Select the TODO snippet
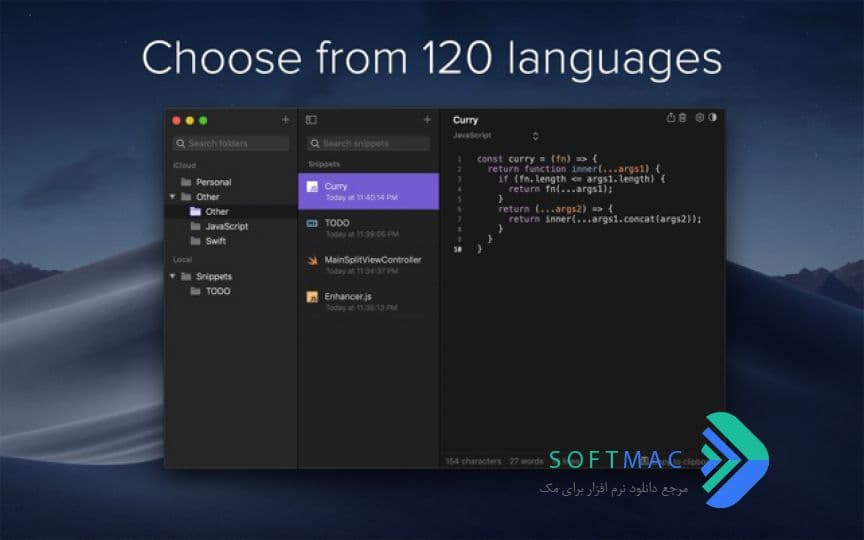This screenshot has width=864, height=540. [369, 228]
